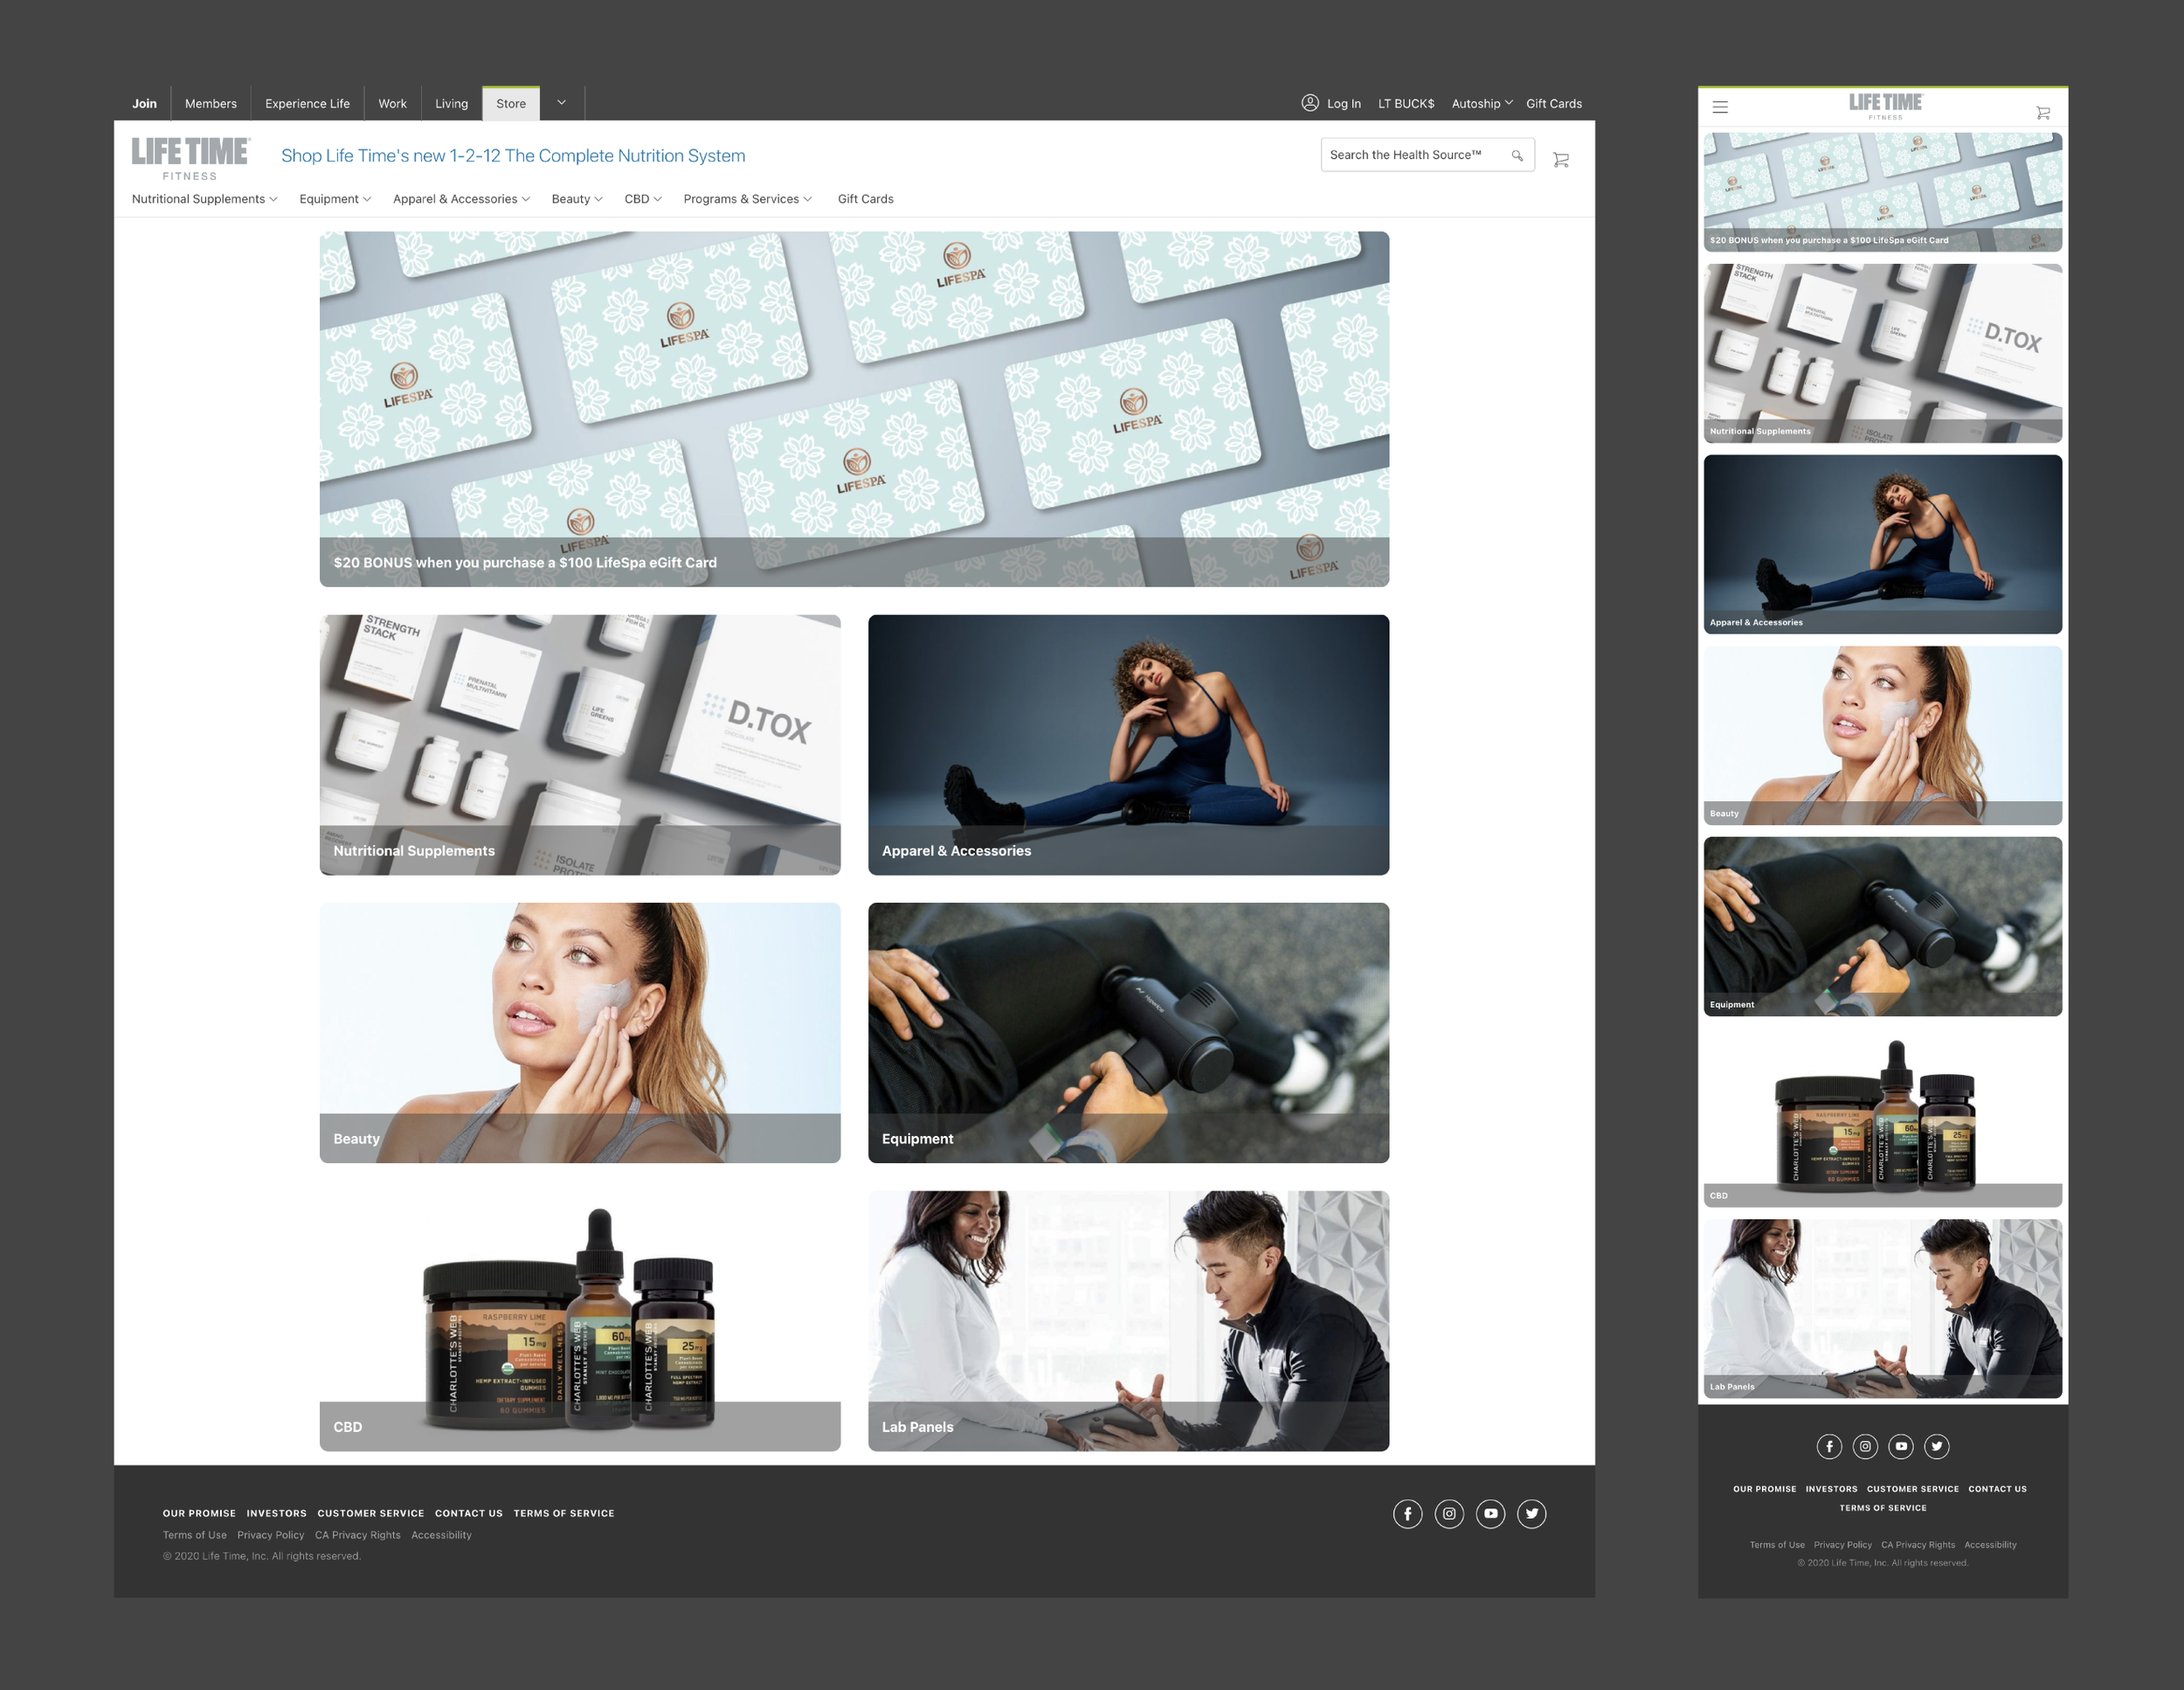Viewport: 2184px width, 1690px height.
Task: Click the 1-2-12 Nutrition System promo link
Action: click(513, 156)
